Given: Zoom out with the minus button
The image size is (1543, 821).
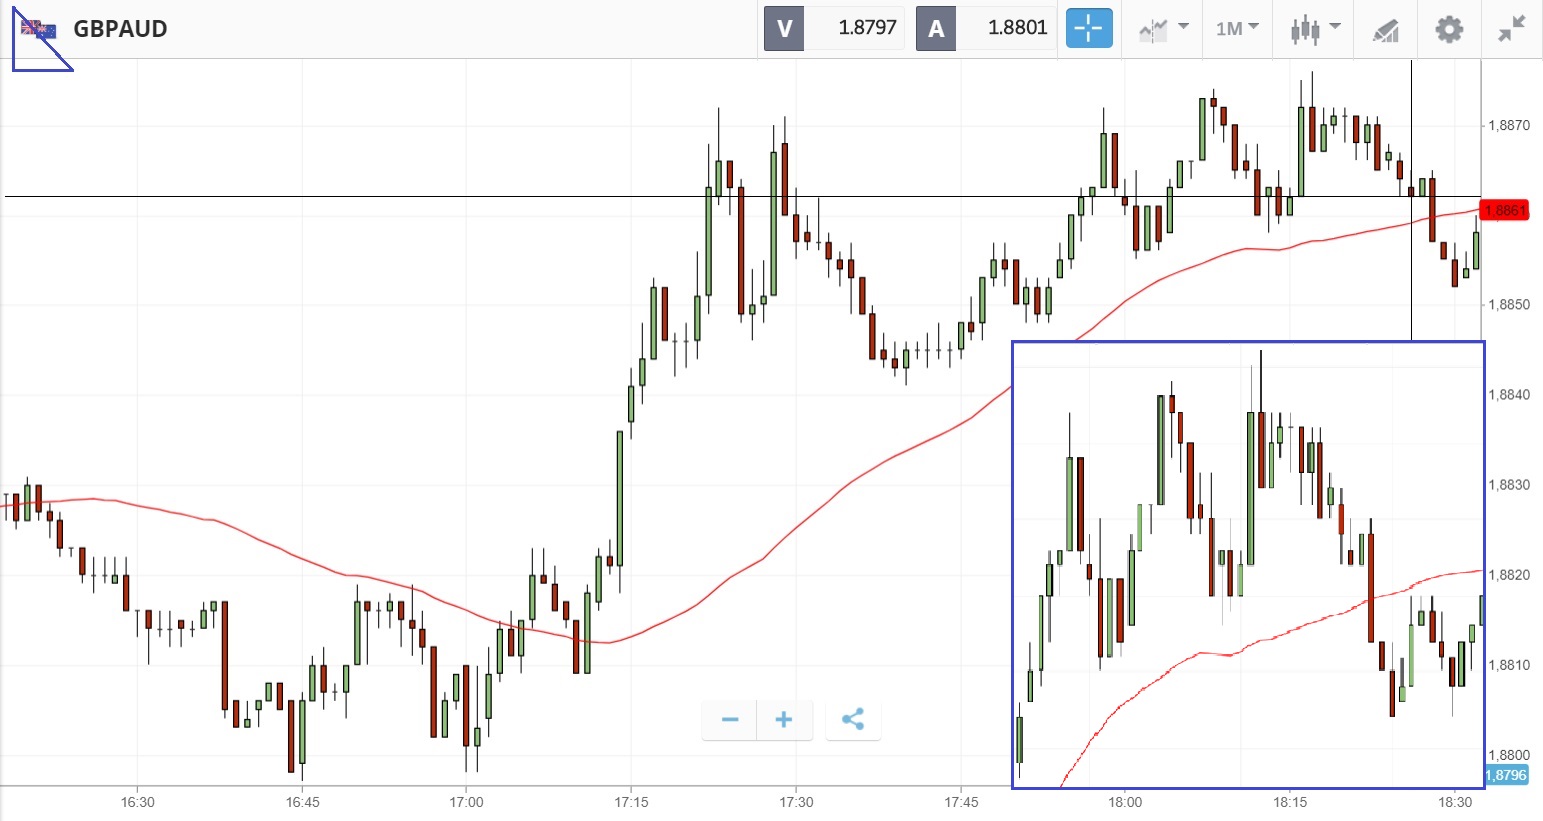Looking at the screenshot, I should click(x=730, y=719).
